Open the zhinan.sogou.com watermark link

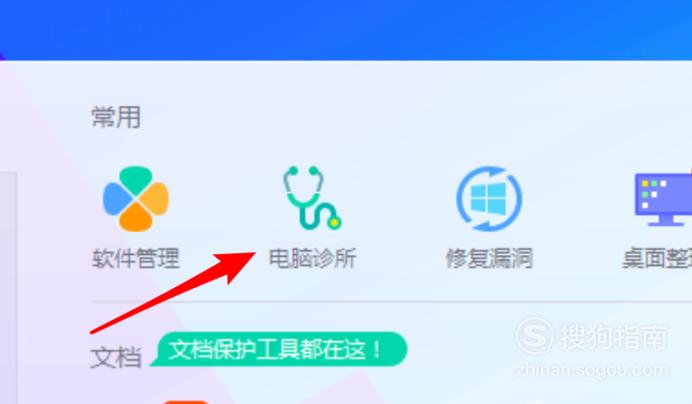[x=591, y=370]
